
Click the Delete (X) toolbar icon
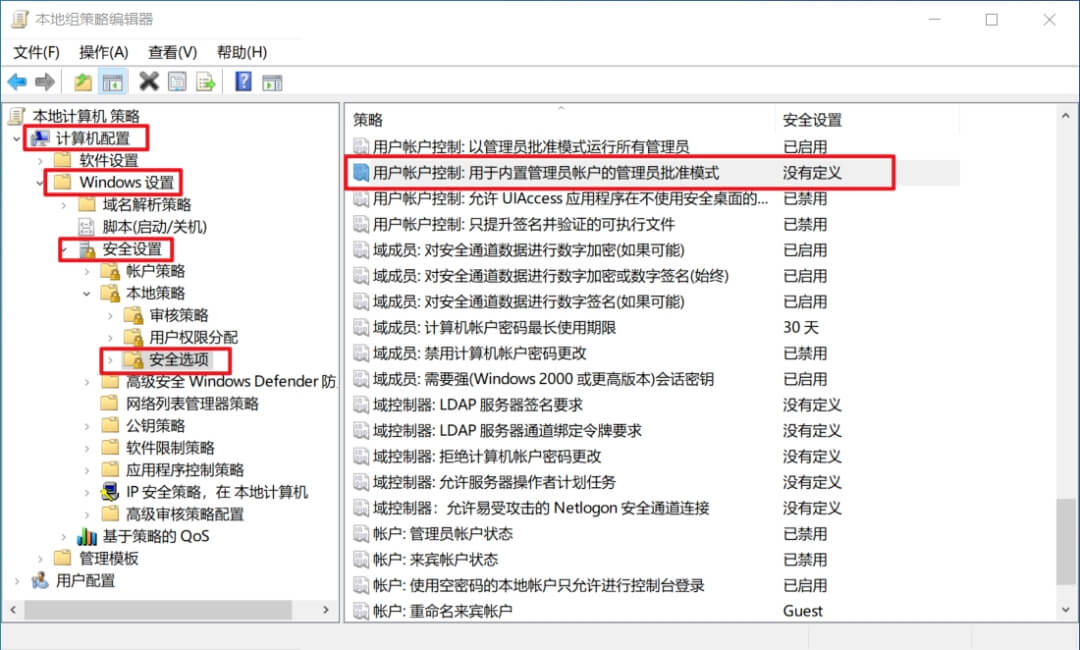(x=149, y=82)
